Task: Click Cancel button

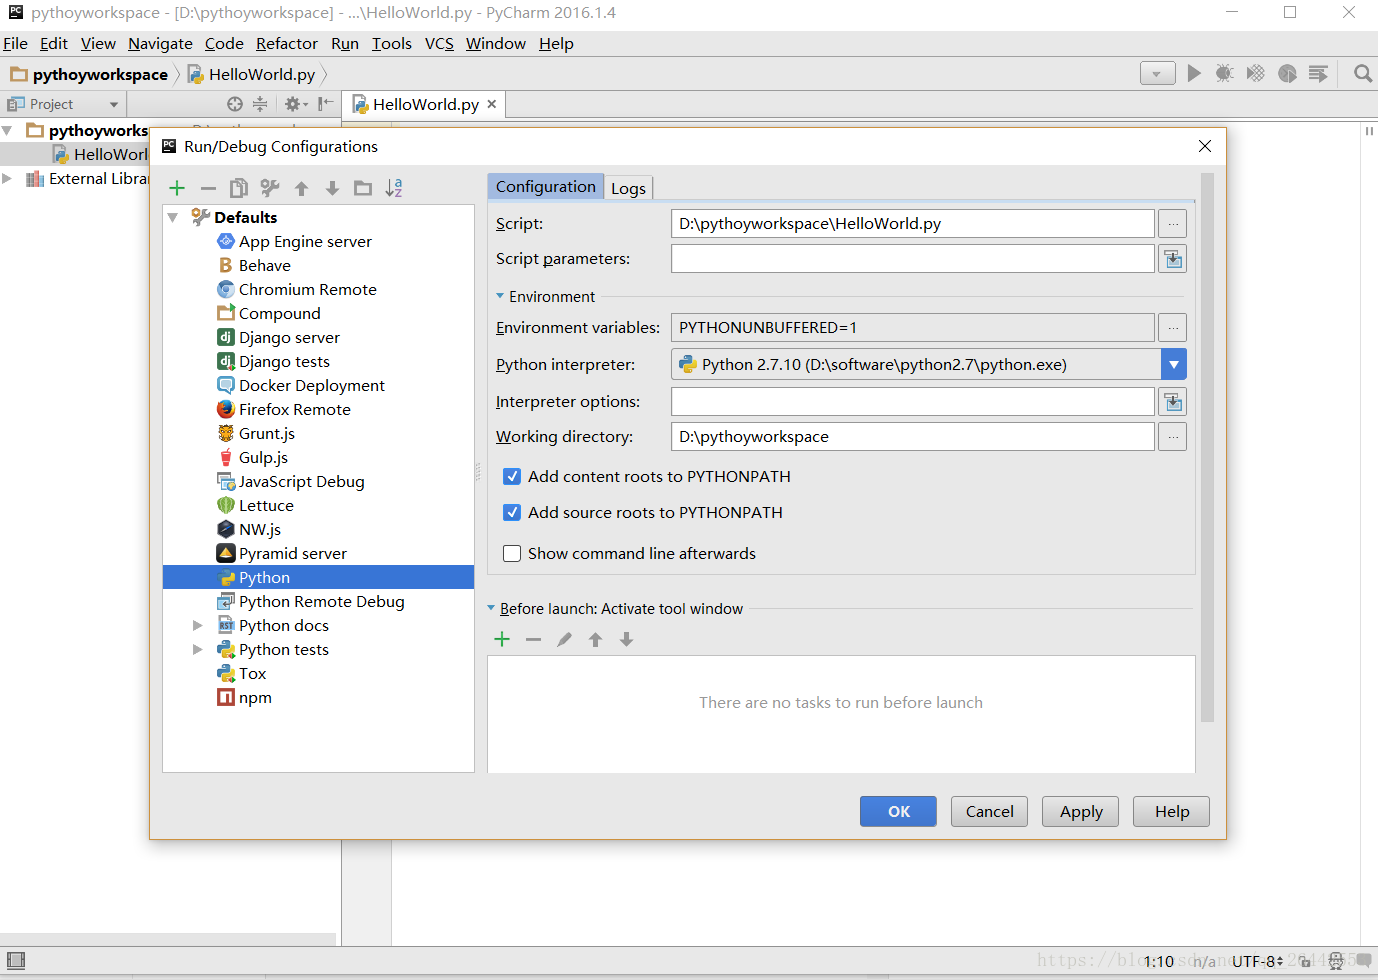Action: pos(989,812)
